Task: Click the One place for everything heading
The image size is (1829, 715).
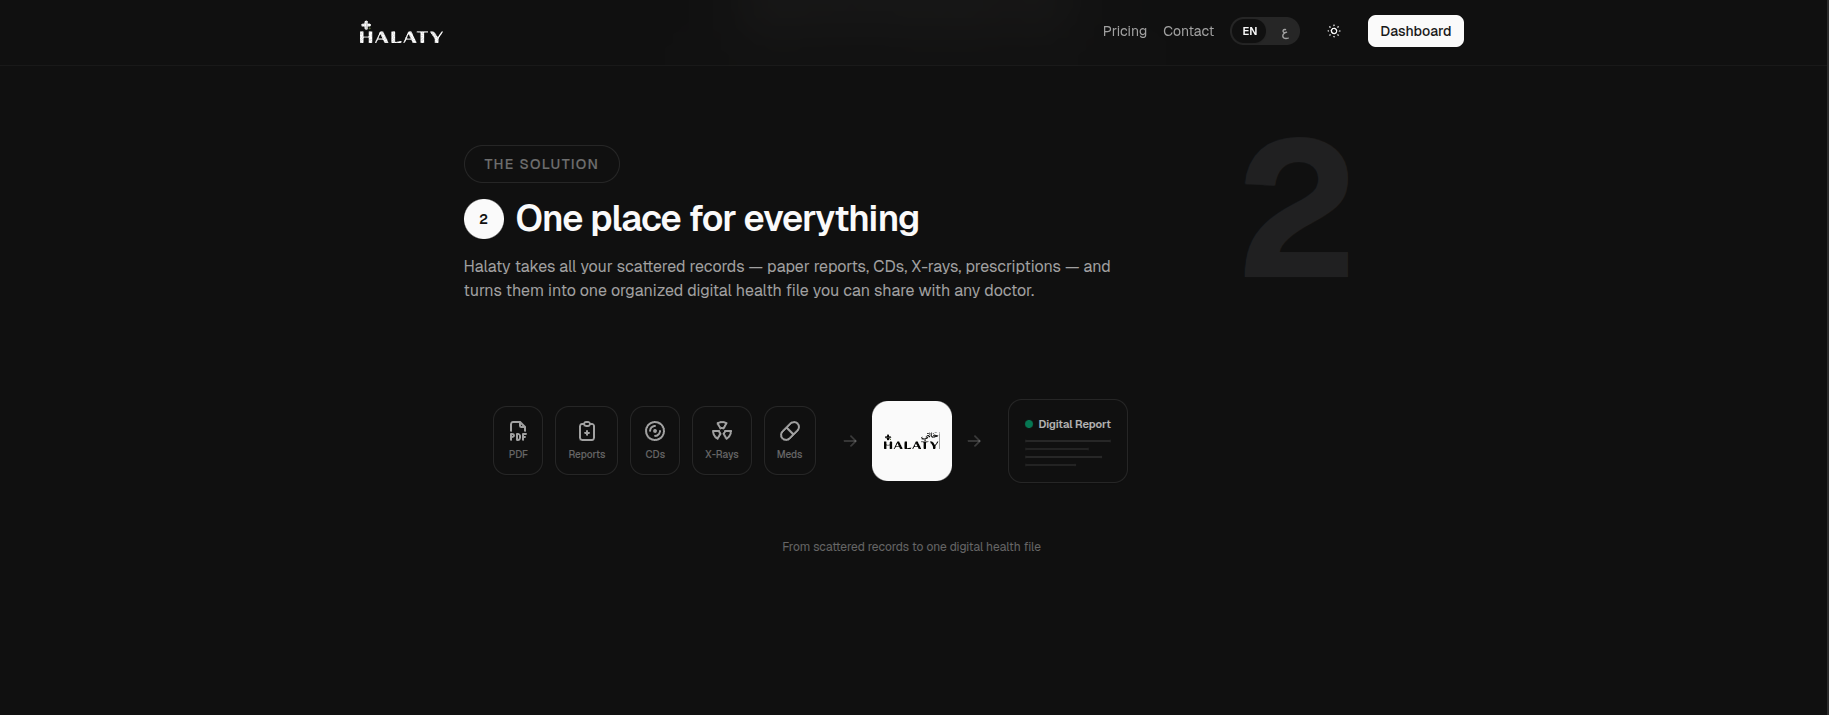Action: (x=717, y=219)
